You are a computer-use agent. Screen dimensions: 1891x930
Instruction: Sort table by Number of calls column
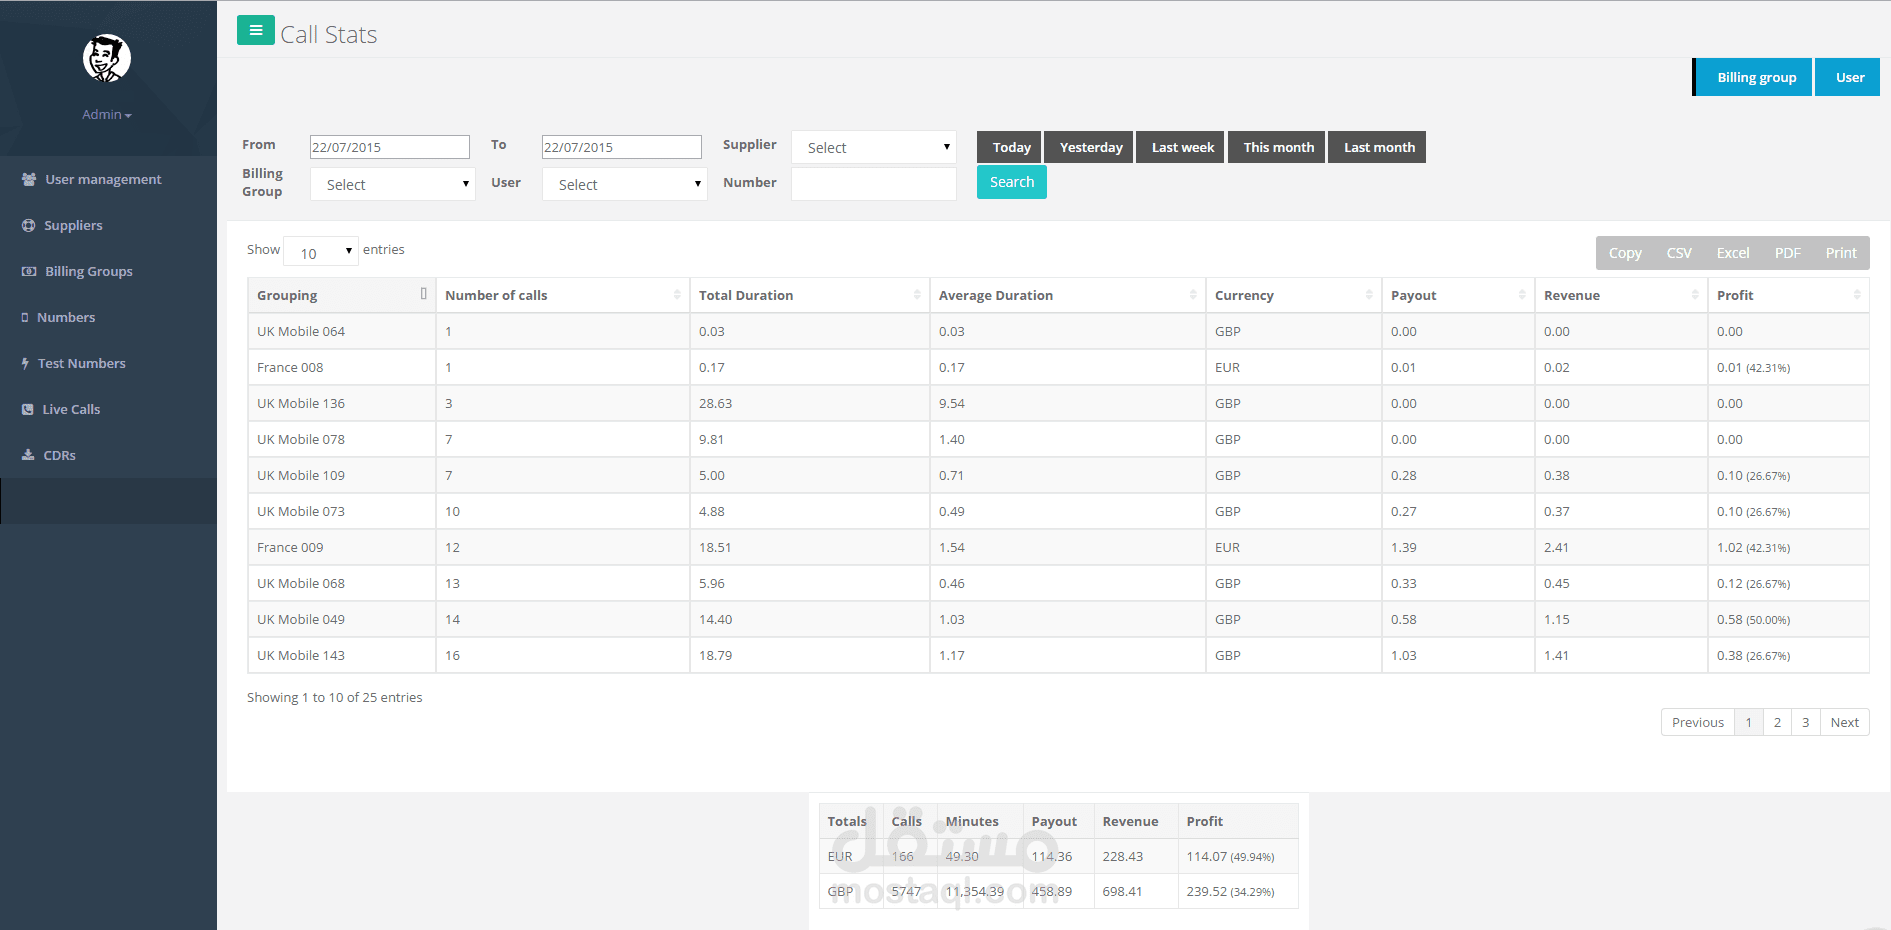point(563,295)
